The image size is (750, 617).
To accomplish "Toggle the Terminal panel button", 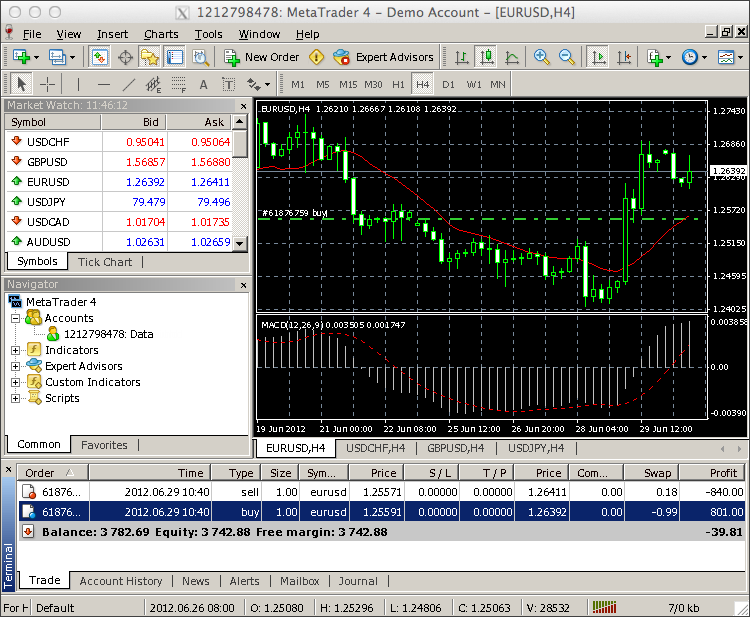I will click(175, 57).
